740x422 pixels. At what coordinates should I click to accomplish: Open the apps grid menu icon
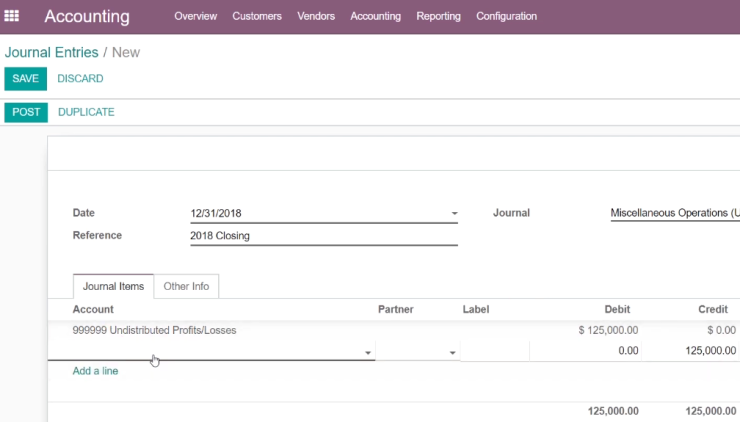tap(11, 16)
